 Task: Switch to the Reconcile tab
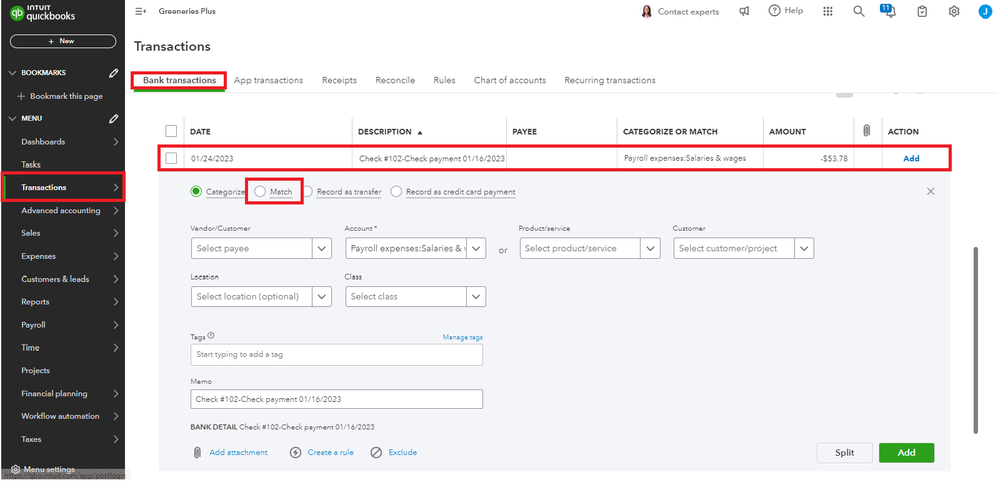click(x=395, y=80)
